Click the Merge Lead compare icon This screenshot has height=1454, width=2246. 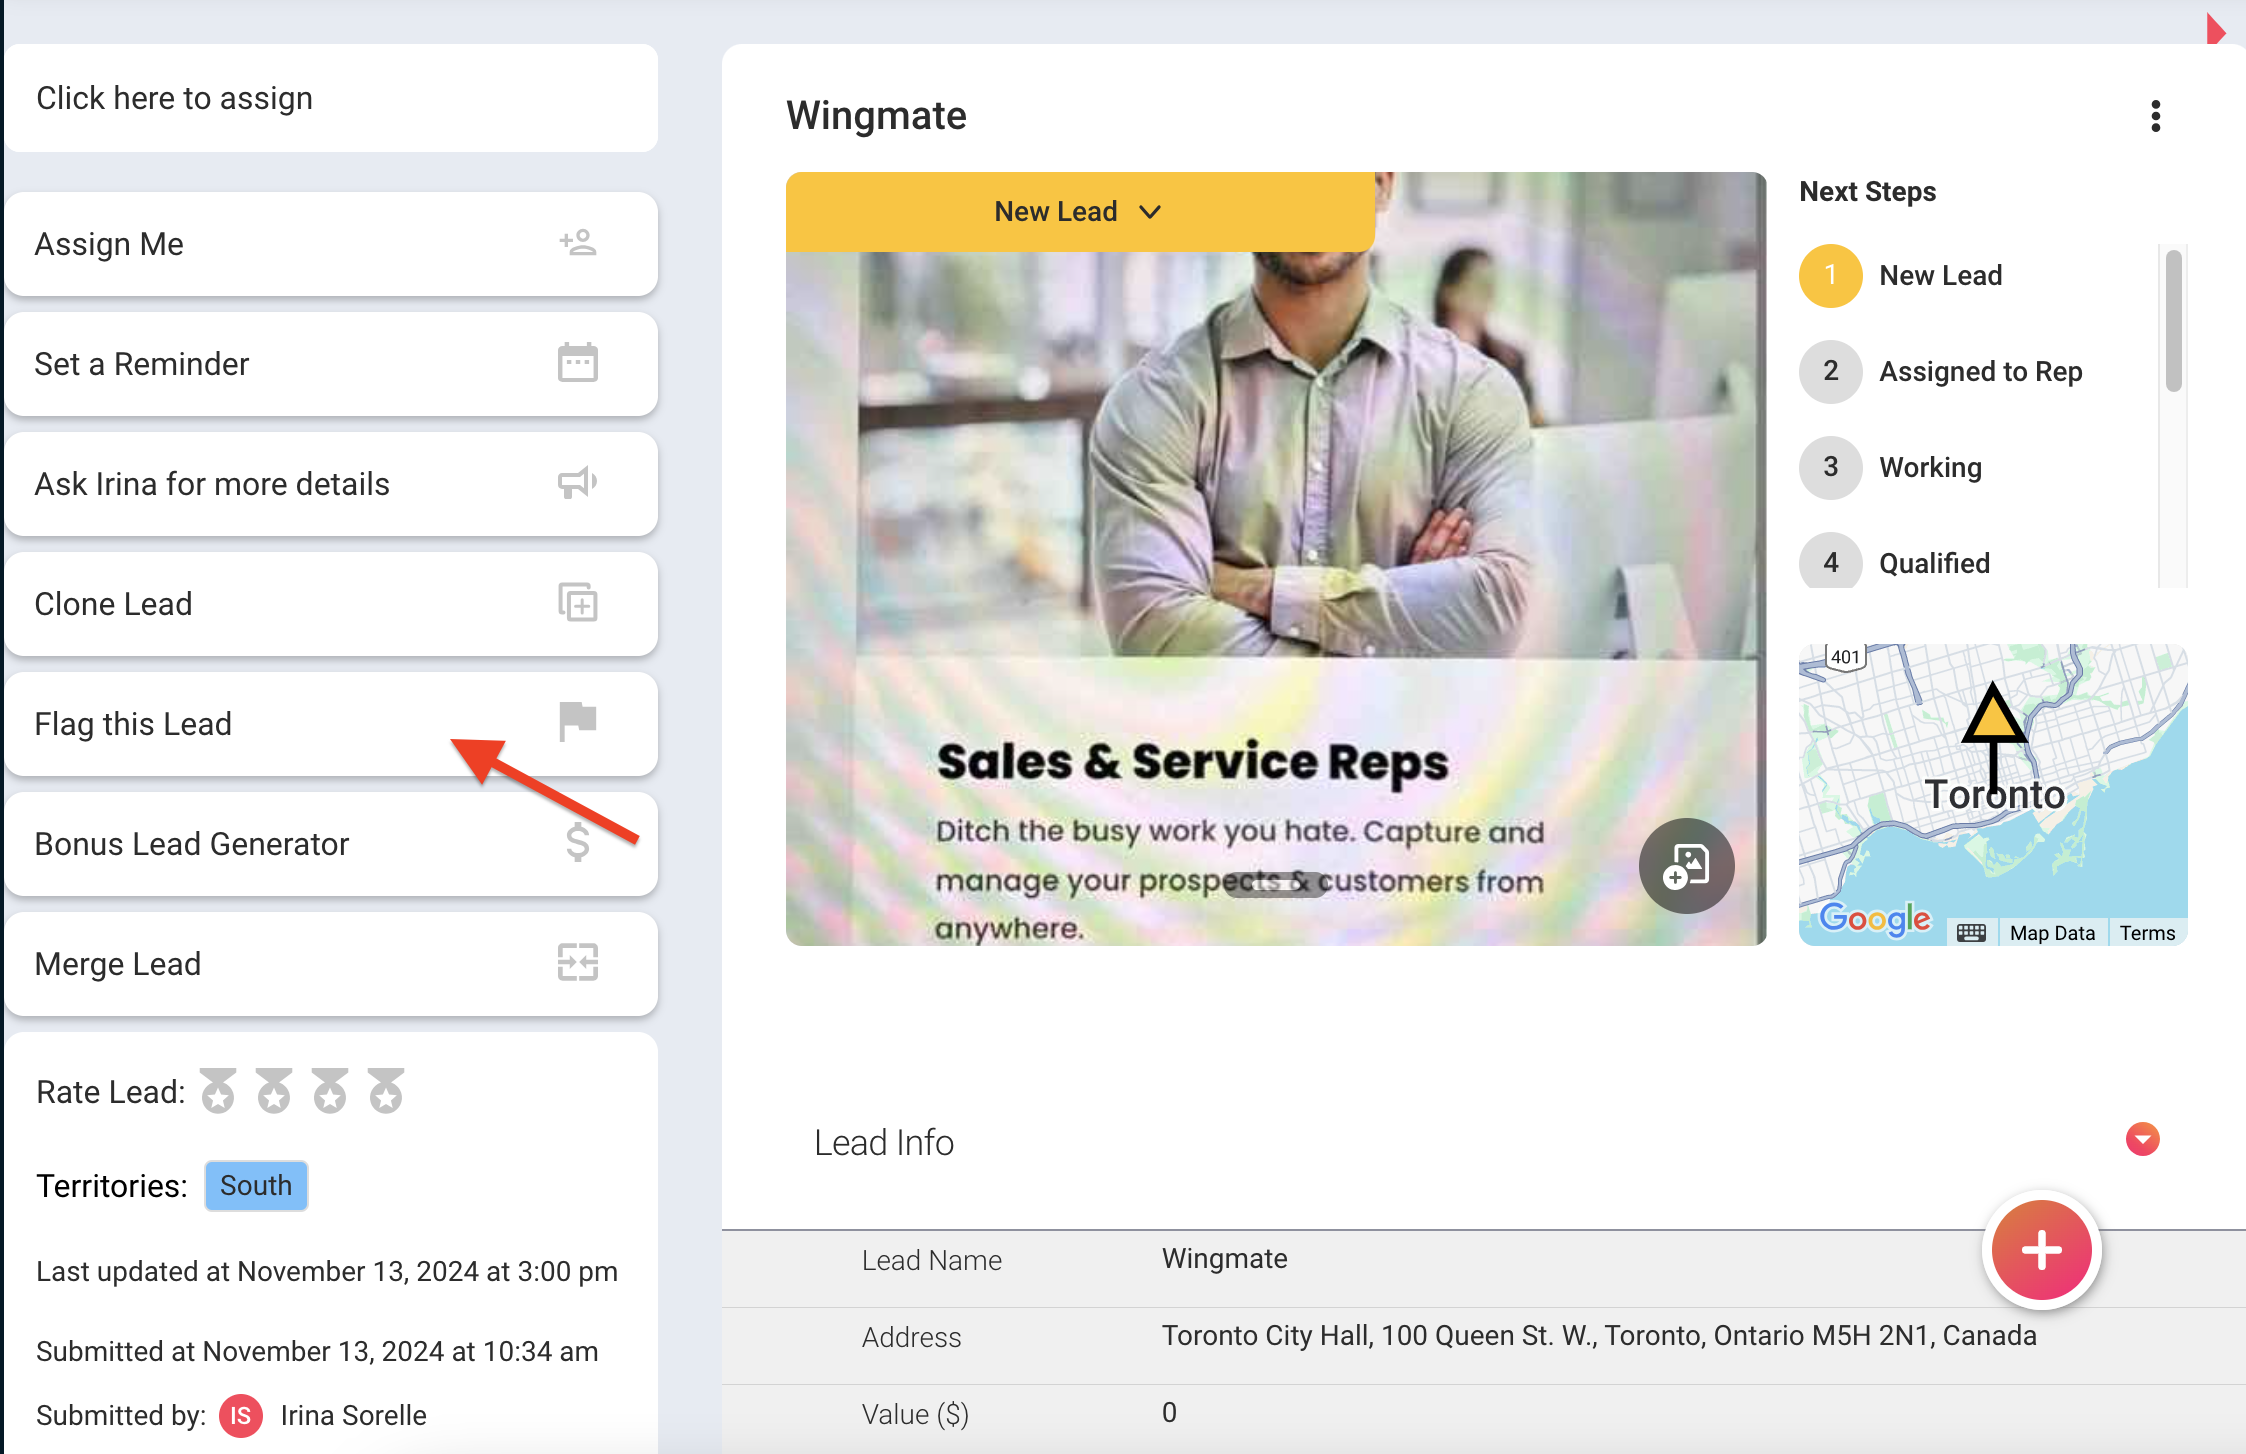(578, 962)
